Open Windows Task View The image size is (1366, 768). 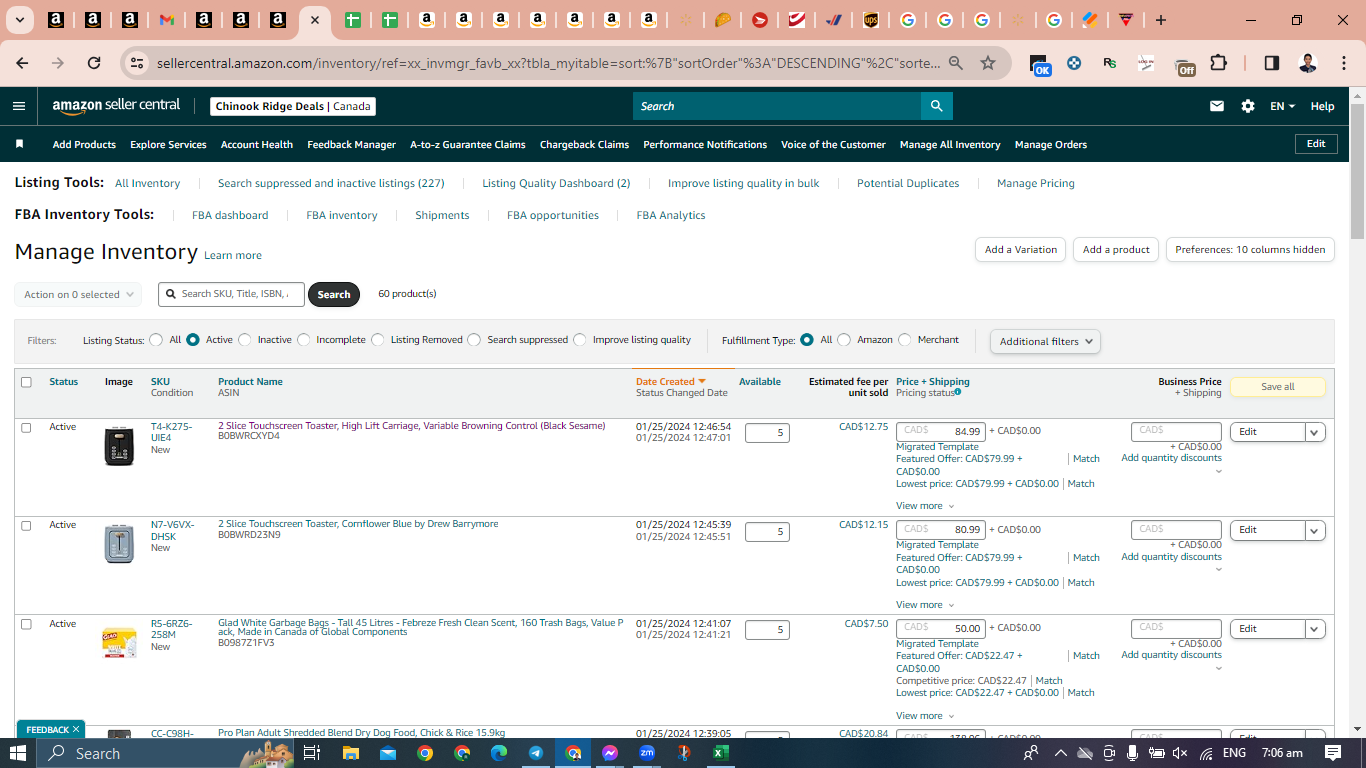311,753
